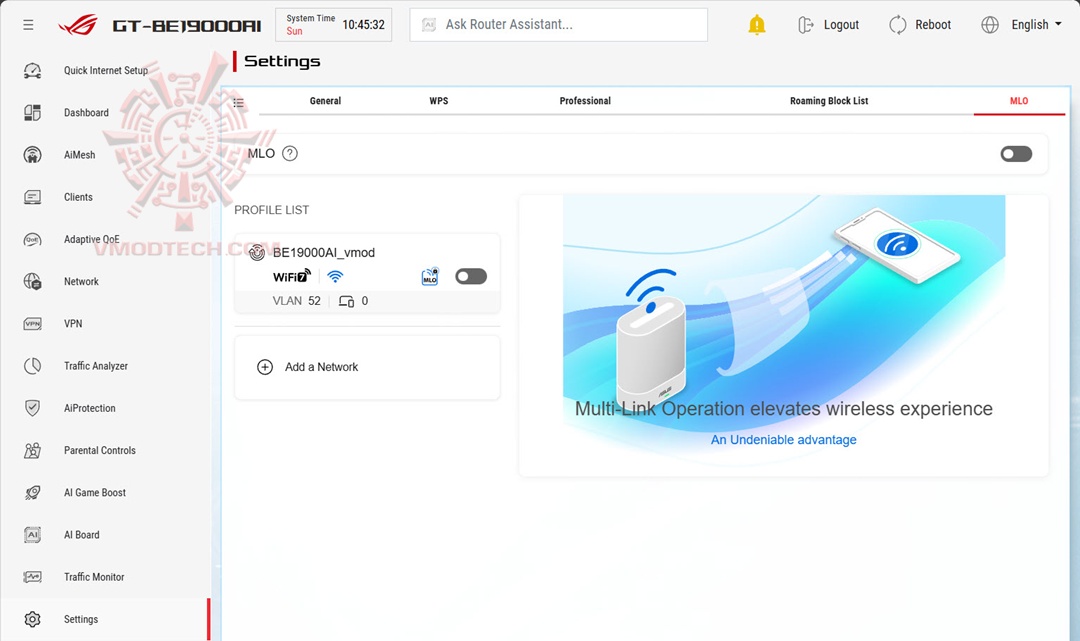Image resolution: width=1080 pixels, height=641 pixels.
Task: Click the AI icon in Router Assistant box
Action: coord(428,25)
